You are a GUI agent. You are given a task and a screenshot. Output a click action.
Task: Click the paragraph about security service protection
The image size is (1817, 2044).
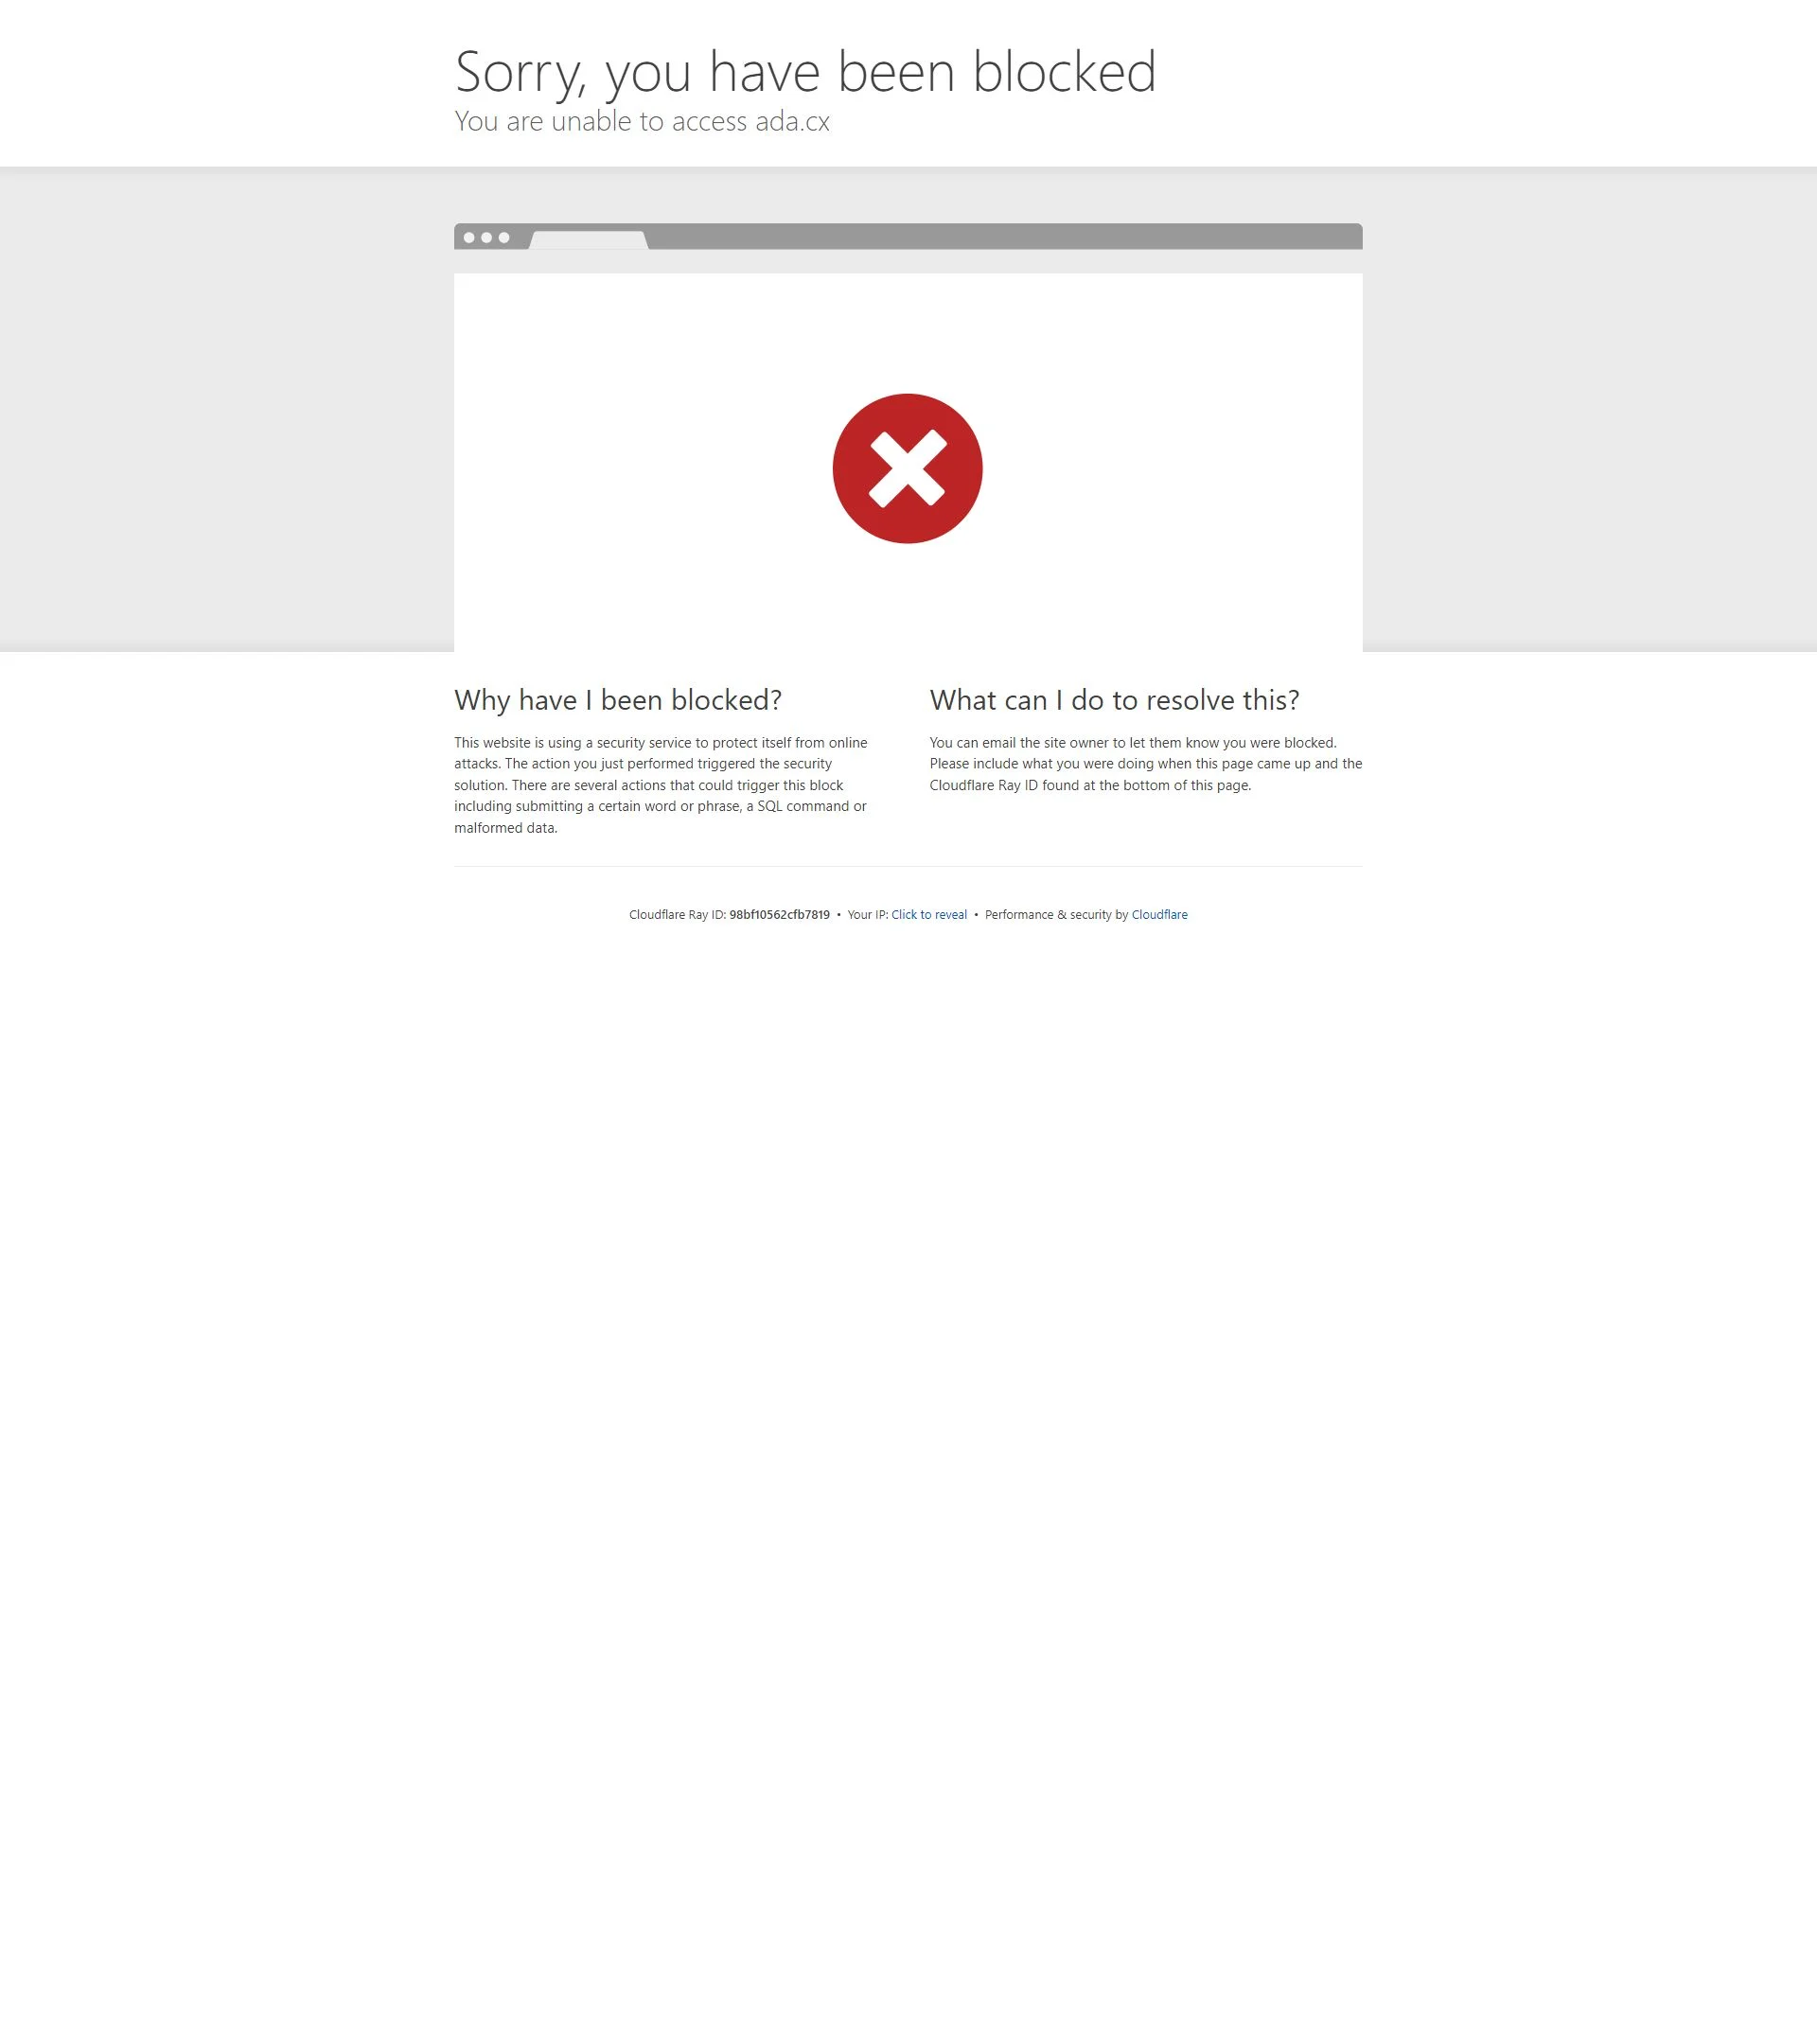click(662, 785)
